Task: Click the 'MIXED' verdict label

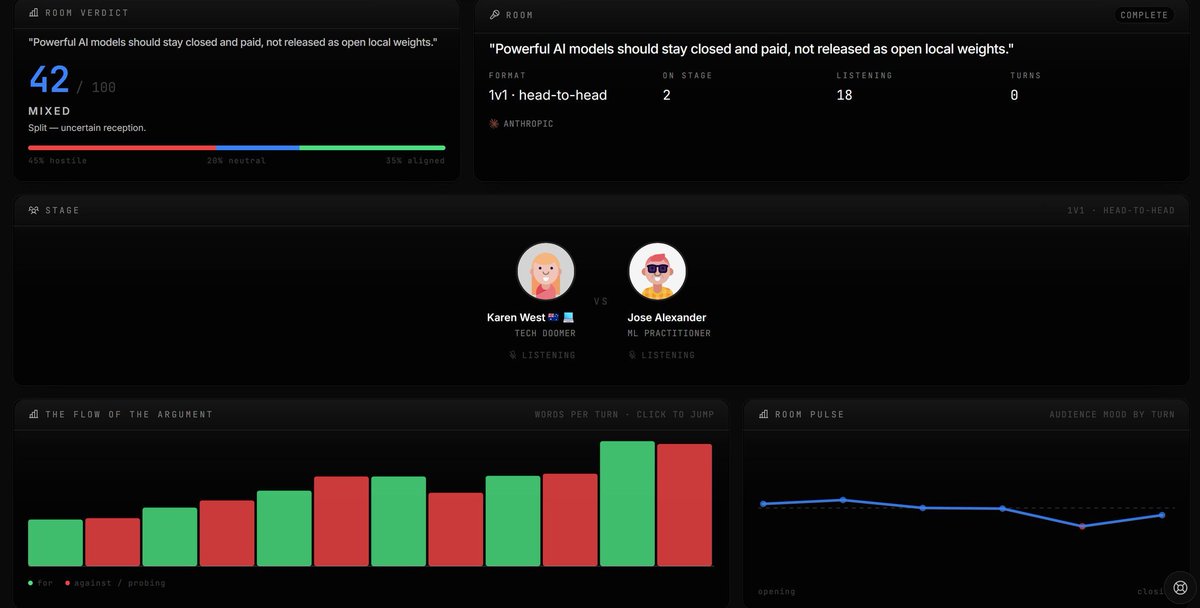Action: point(49,111)
